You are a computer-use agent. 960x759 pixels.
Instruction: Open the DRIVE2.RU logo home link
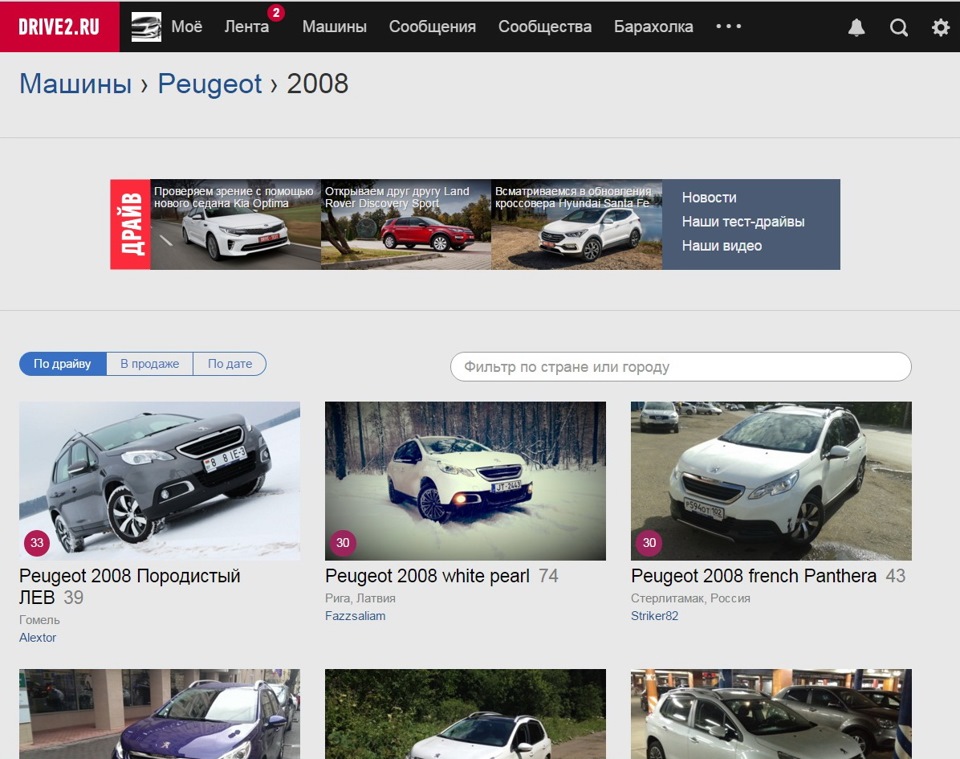[59, 27]
